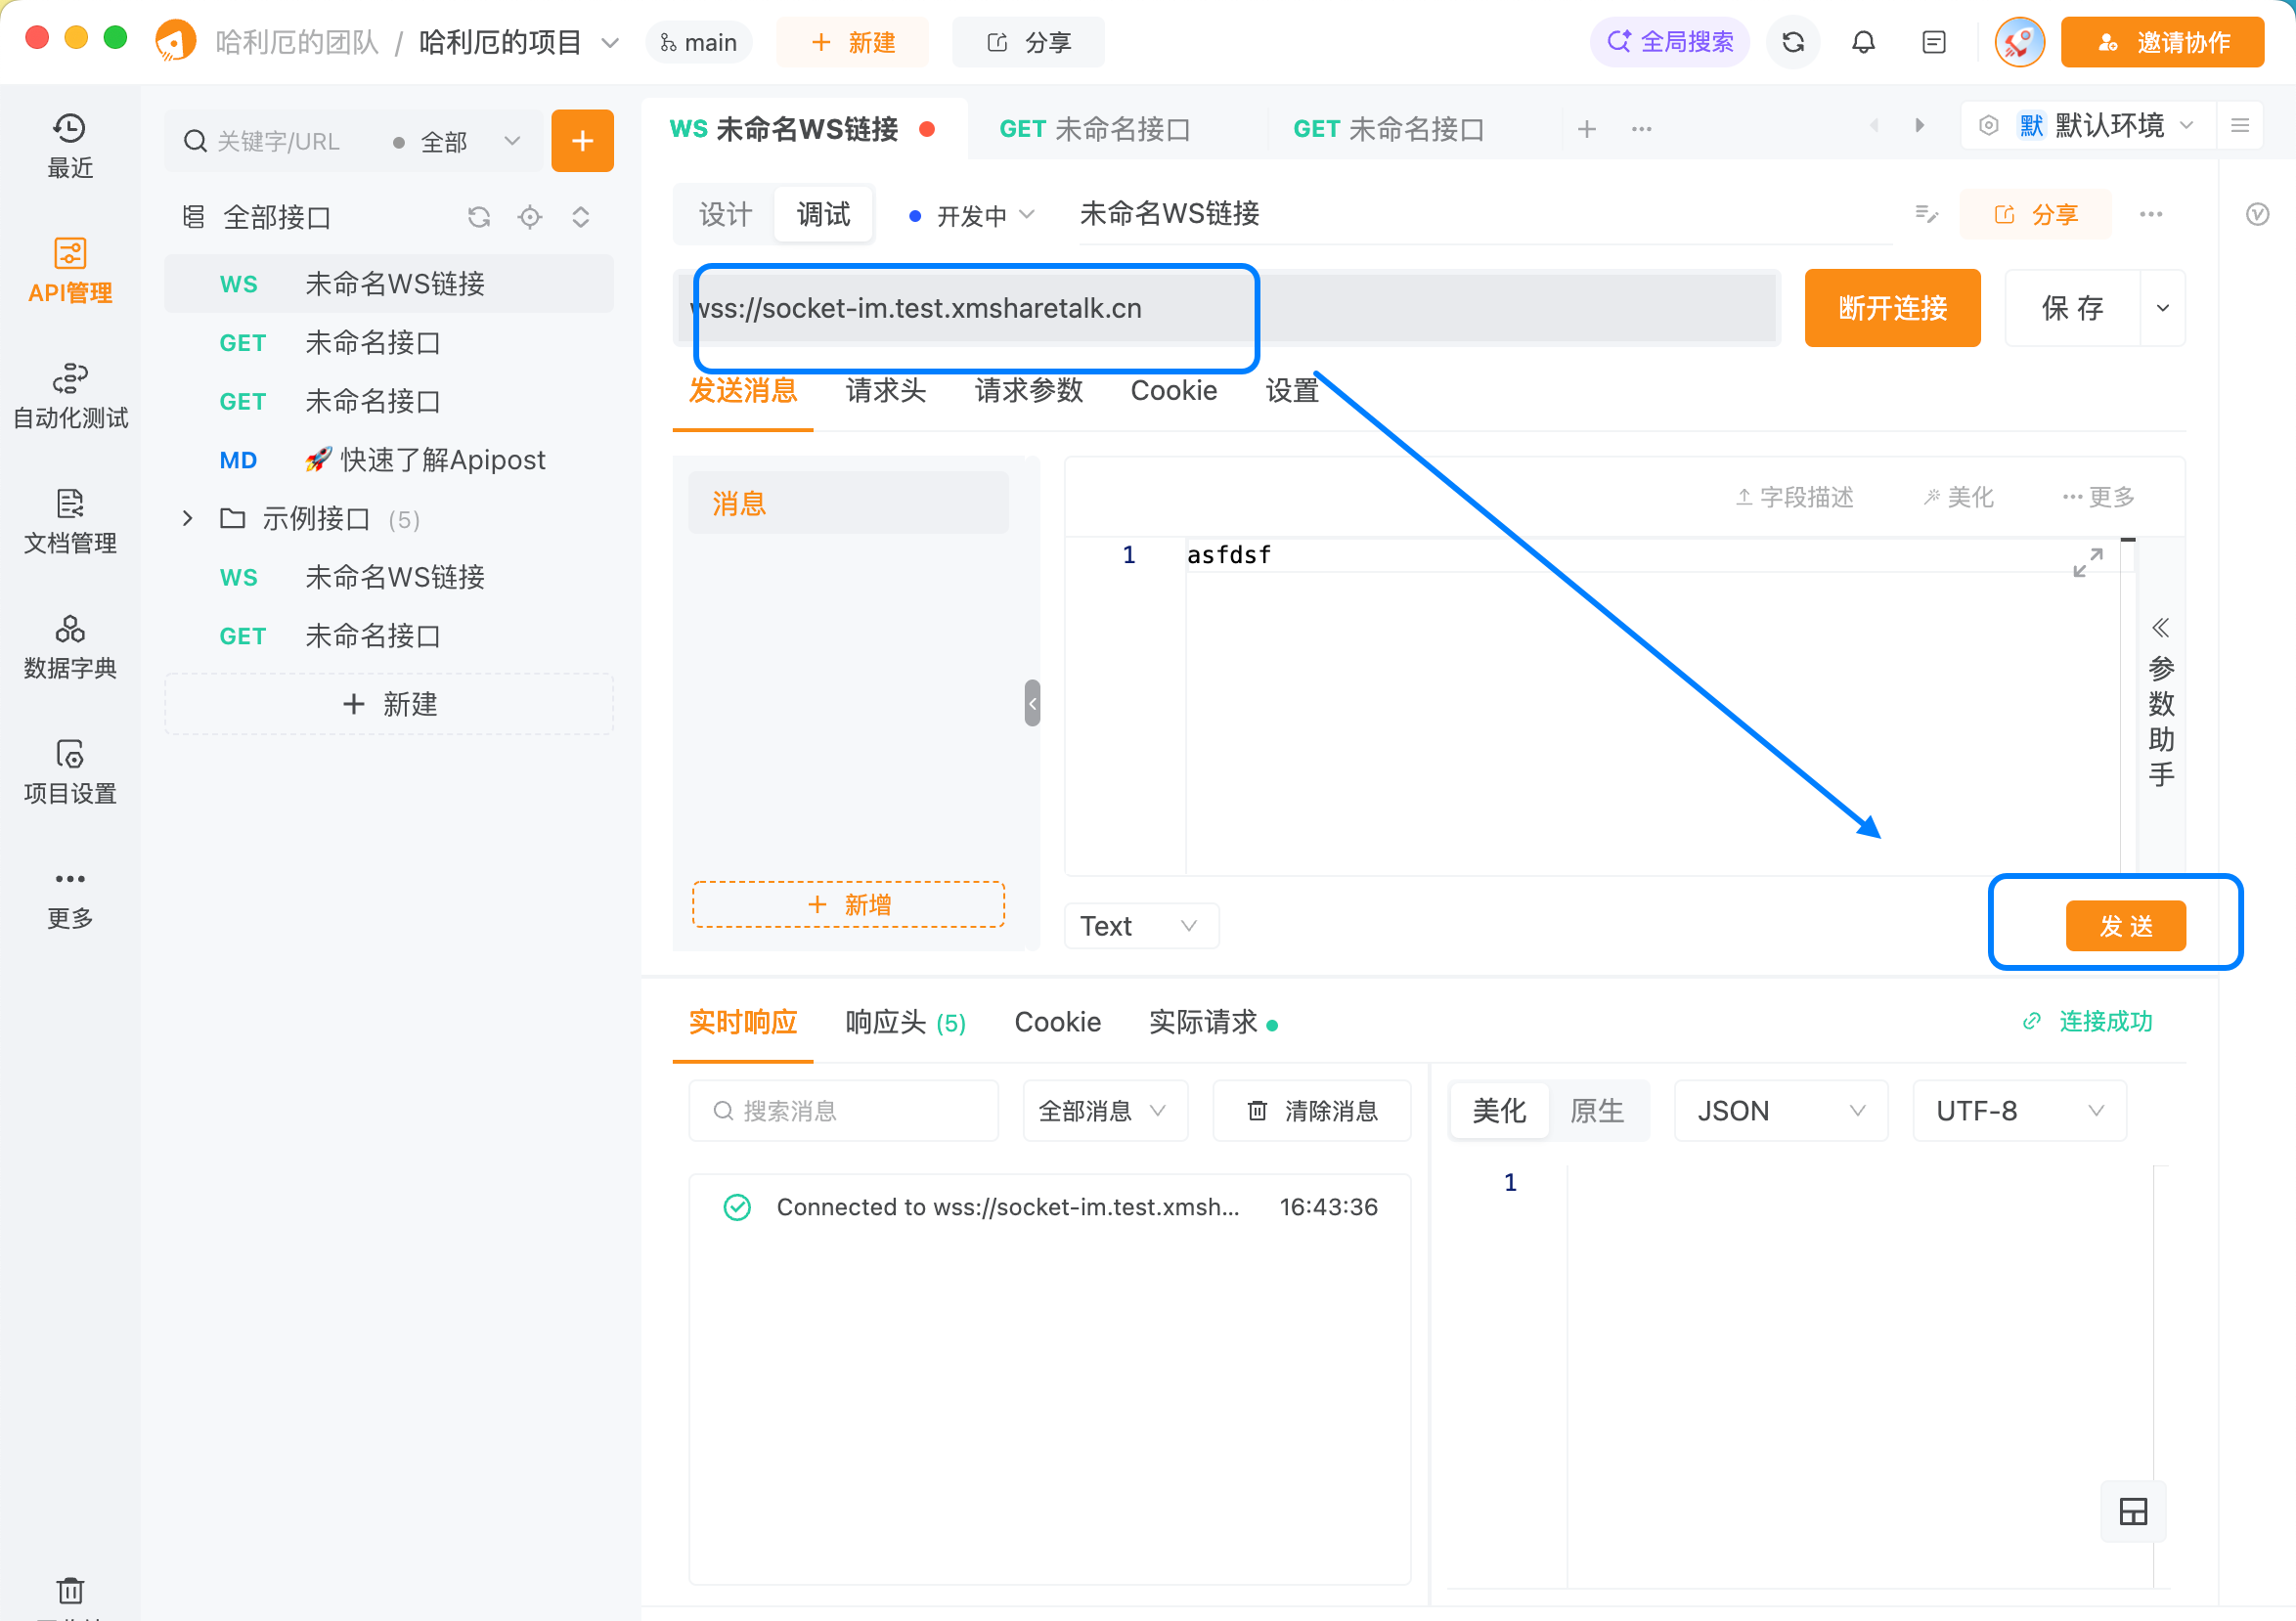Open the Text message type dropdown

[1140, 925]
